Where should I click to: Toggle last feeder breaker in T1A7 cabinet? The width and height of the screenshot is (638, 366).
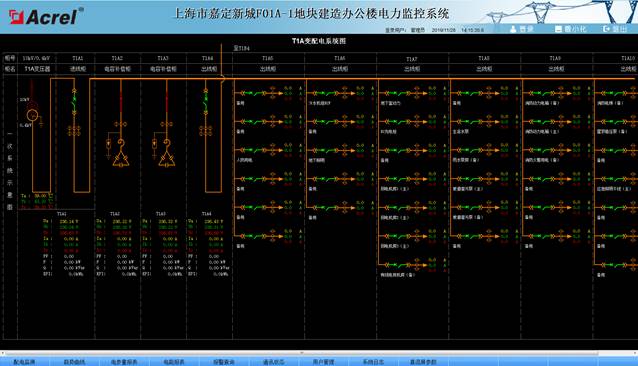point(398,265)
